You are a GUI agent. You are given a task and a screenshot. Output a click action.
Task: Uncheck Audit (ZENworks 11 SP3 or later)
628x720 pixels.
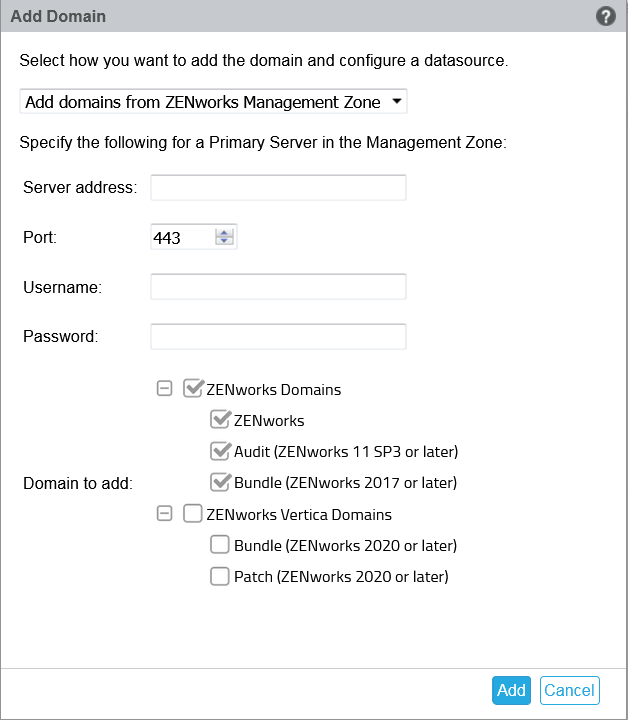pos(220,451)
